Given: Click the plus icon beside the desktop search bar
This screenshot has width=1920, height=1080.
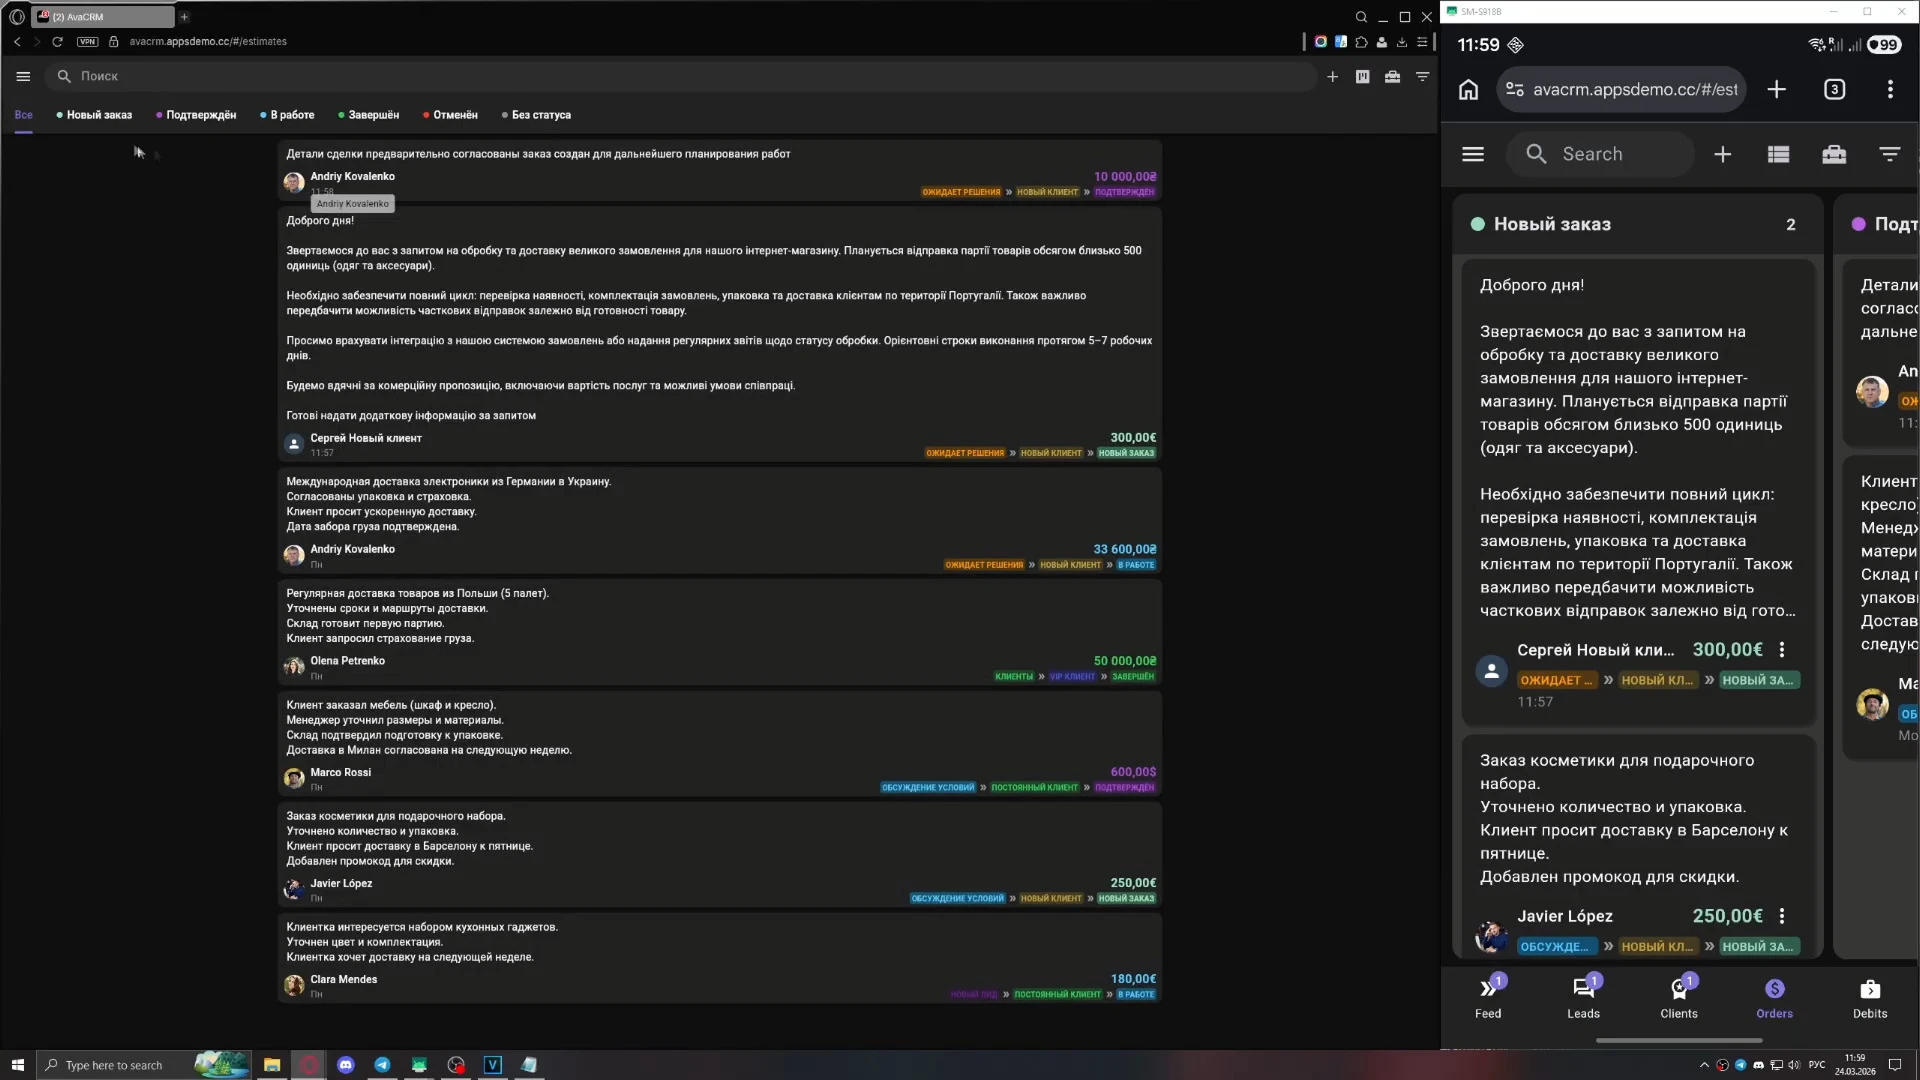Looking at the screenshot, I should [1332, 76].
